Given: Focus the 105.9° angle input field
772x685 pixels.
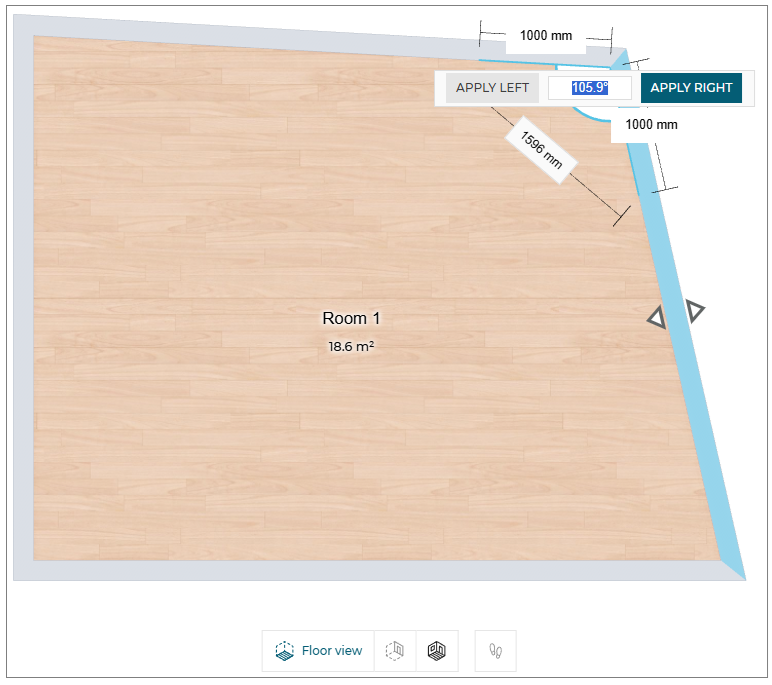Looking at the screenshot, I should tap(589, 88).
